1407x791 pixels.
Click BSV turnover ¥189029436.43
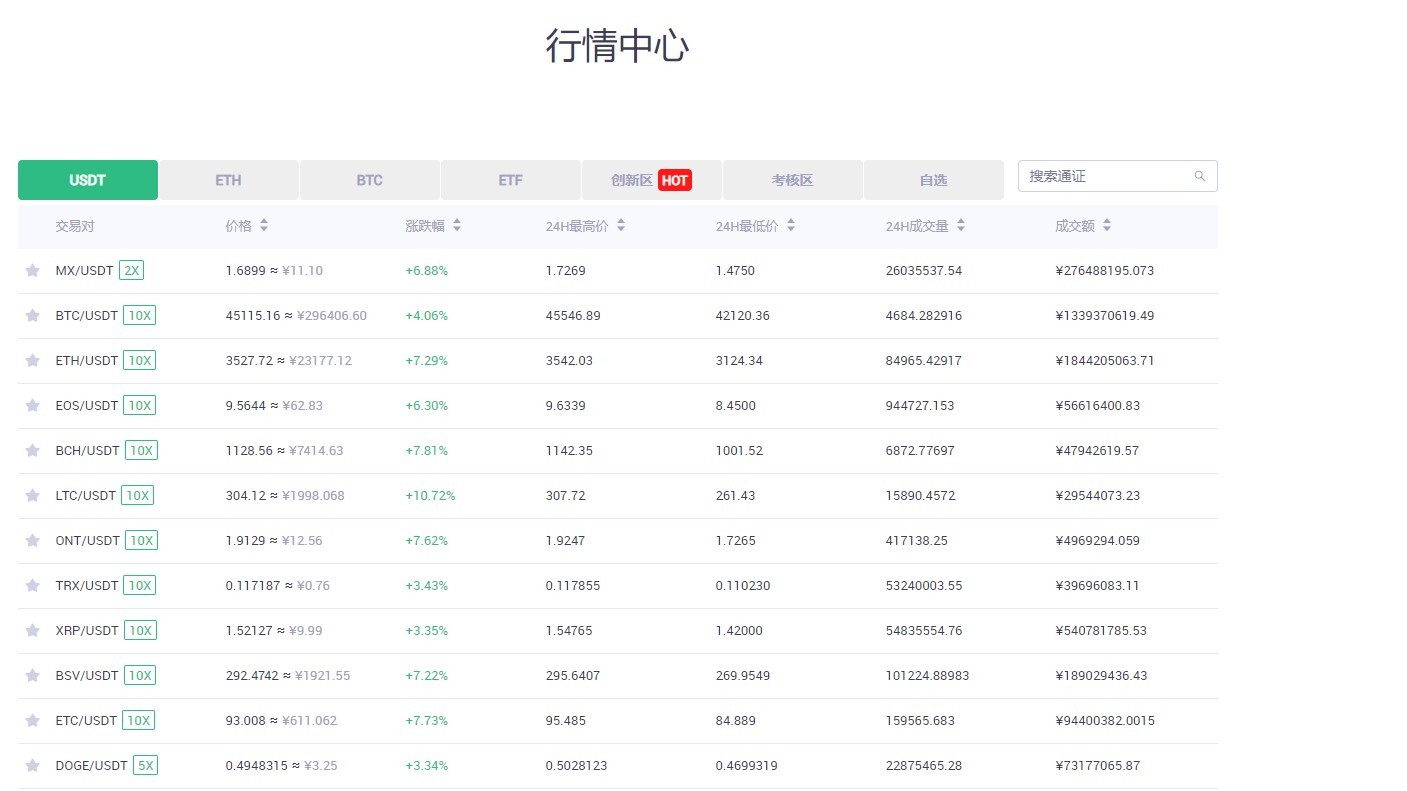tap(1101, 675)
